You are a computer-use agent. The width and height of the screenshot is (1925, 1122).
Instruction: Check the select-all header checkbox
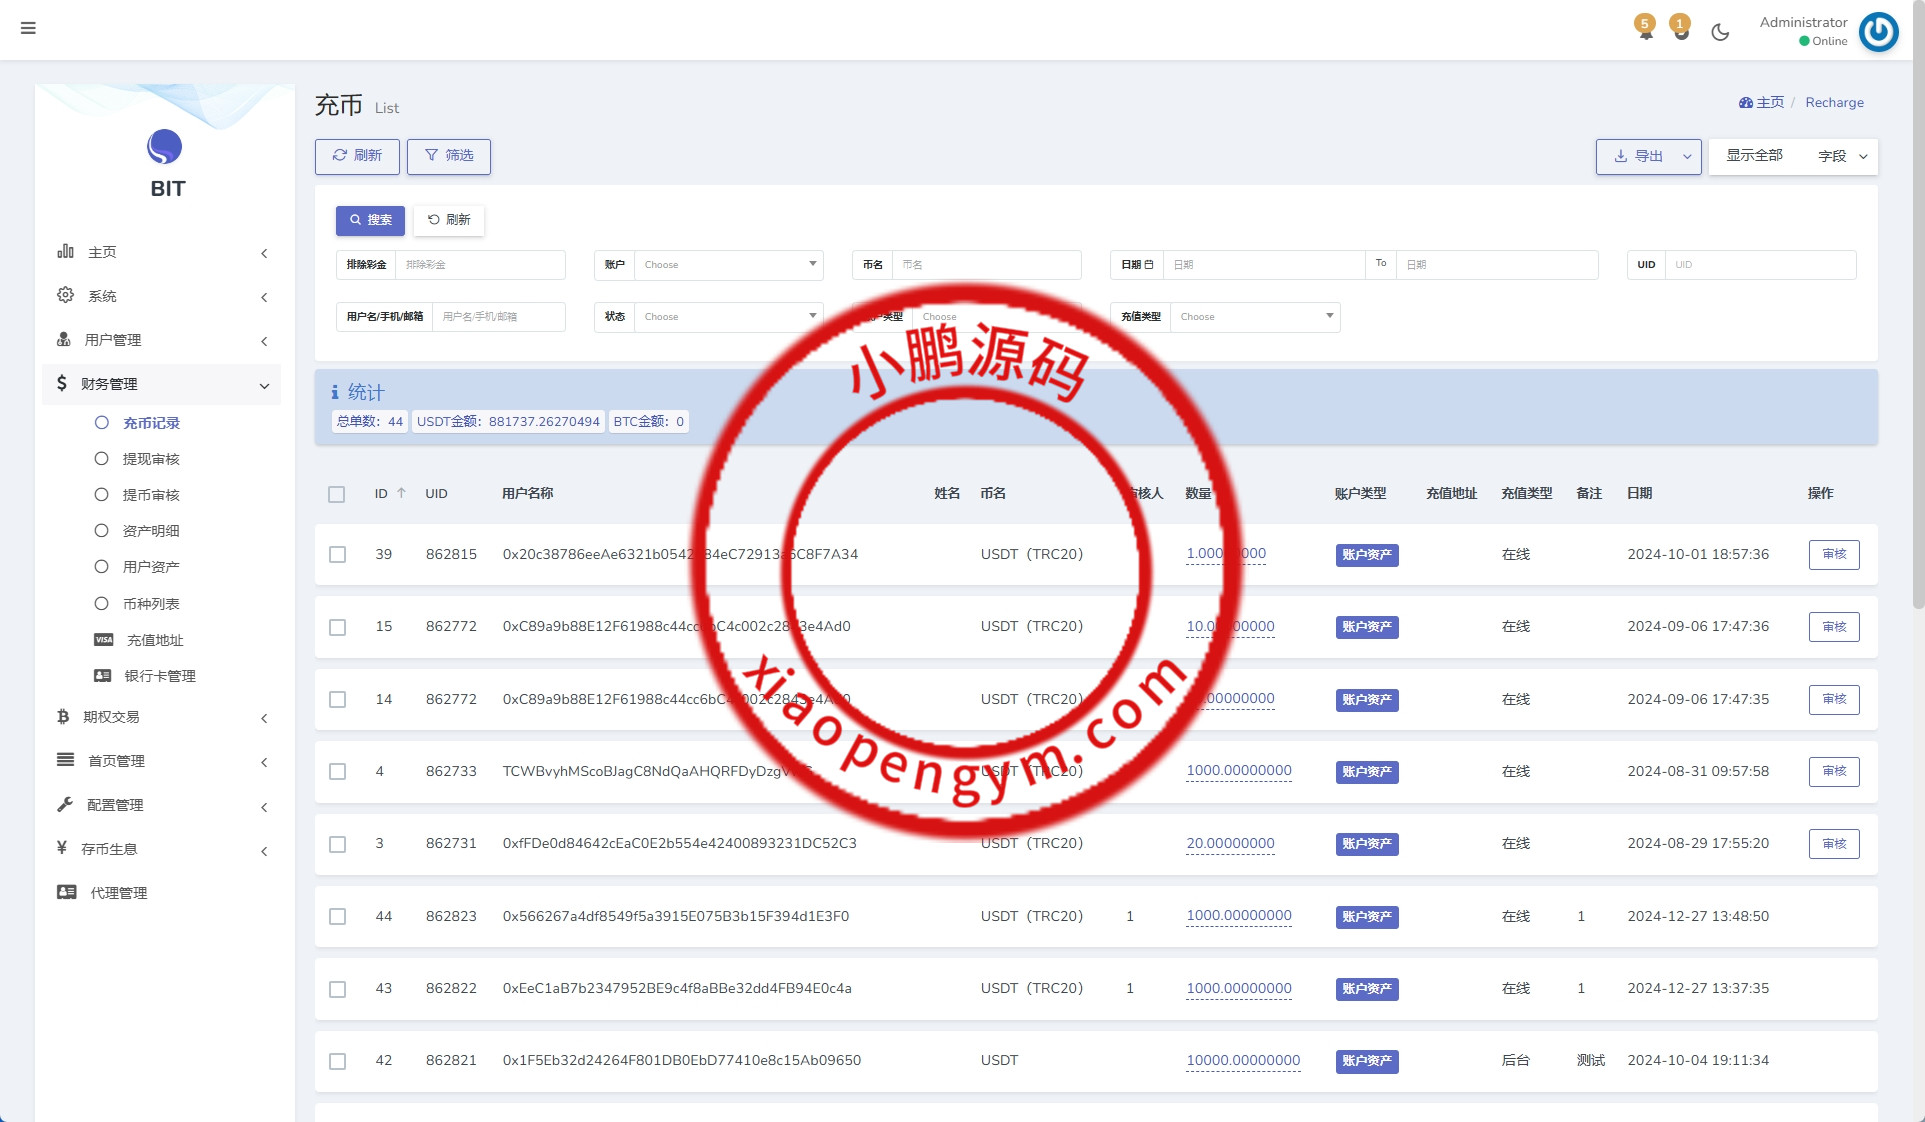[x=336, y=494]
